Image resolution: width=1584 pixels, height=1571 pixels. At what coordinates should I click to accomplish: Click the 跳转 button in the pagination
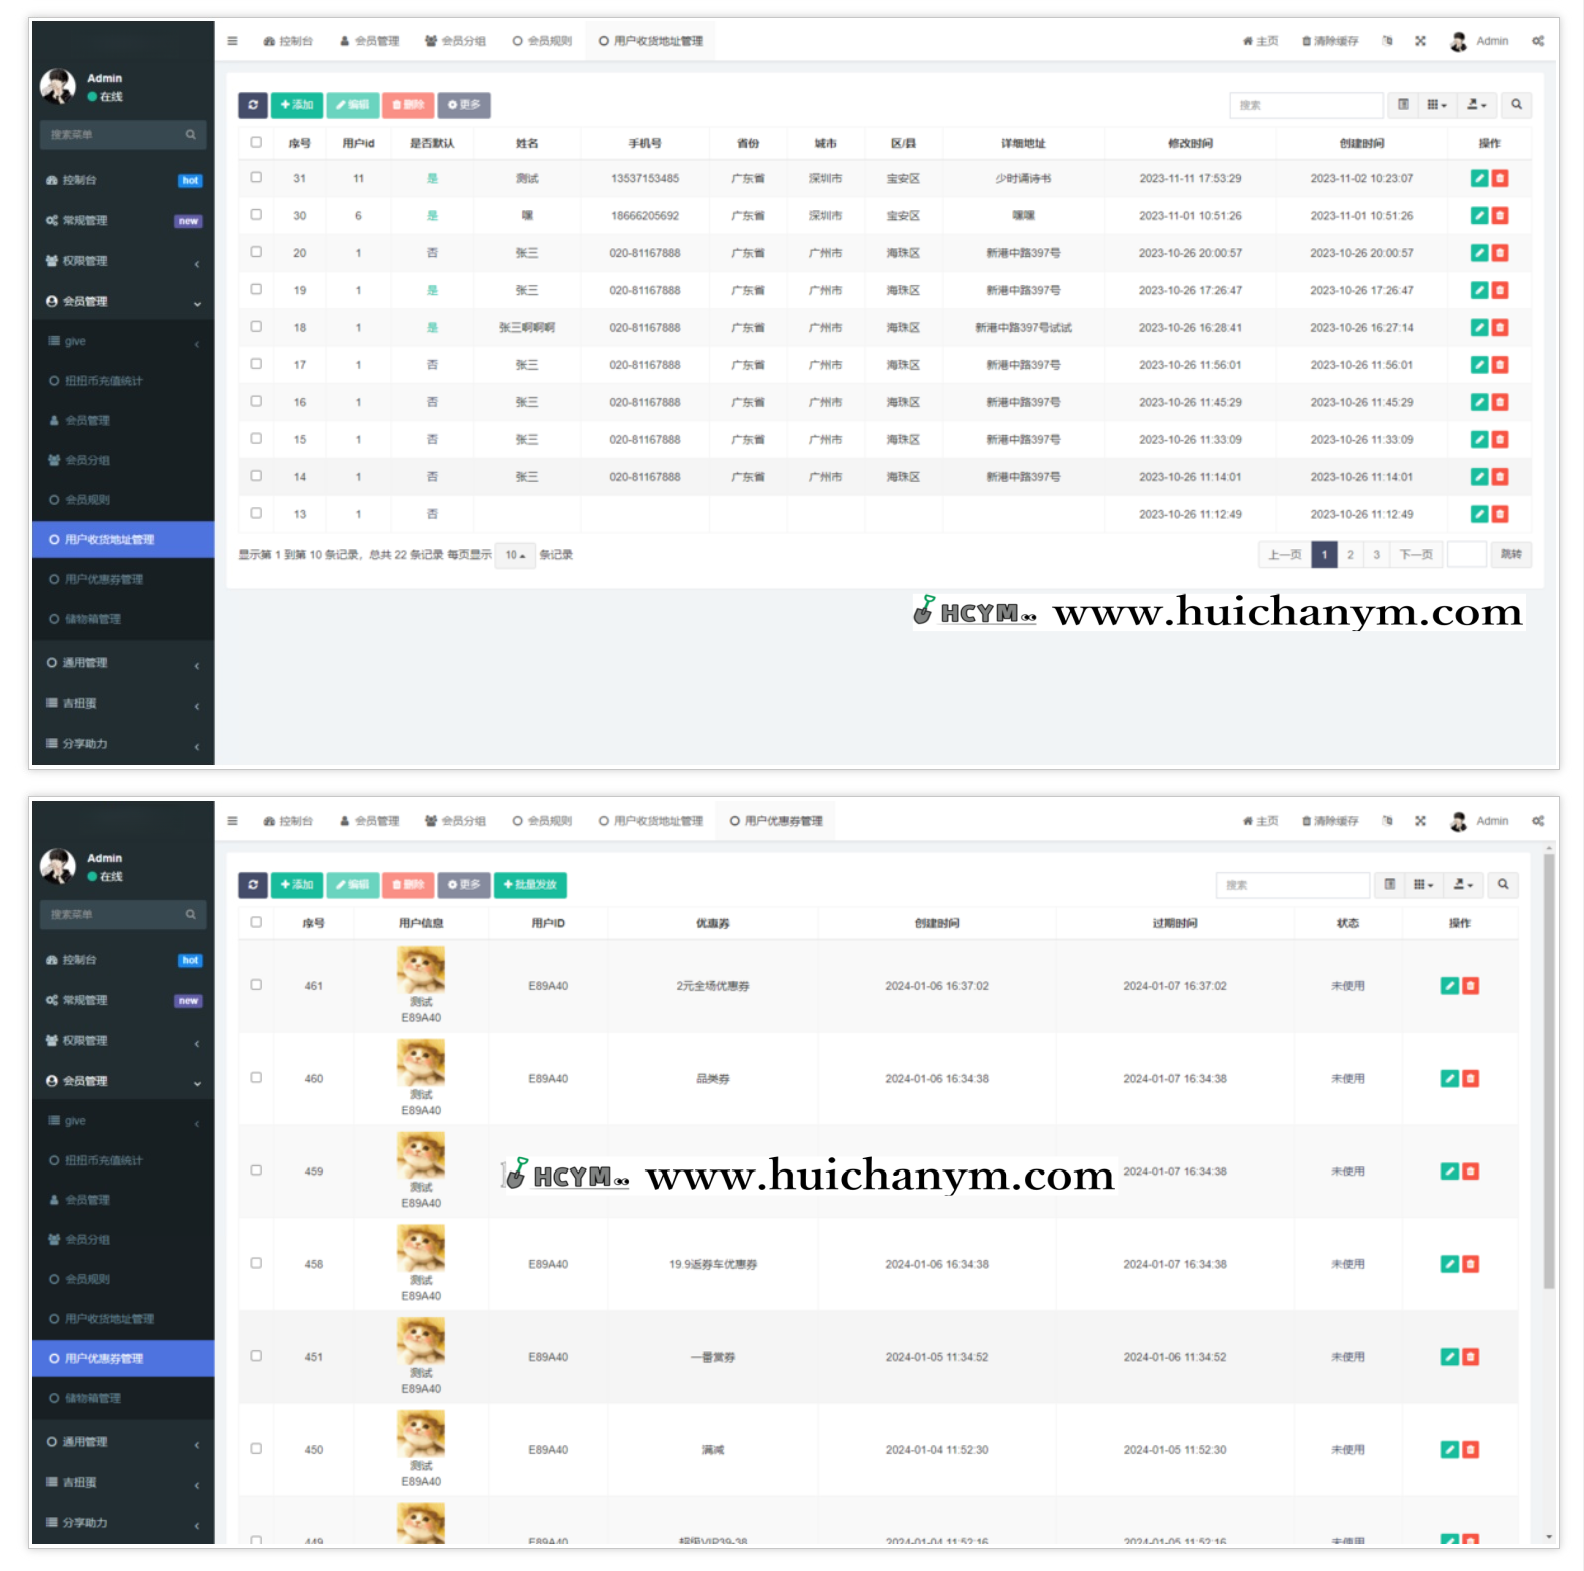(x=1511, y=555)
